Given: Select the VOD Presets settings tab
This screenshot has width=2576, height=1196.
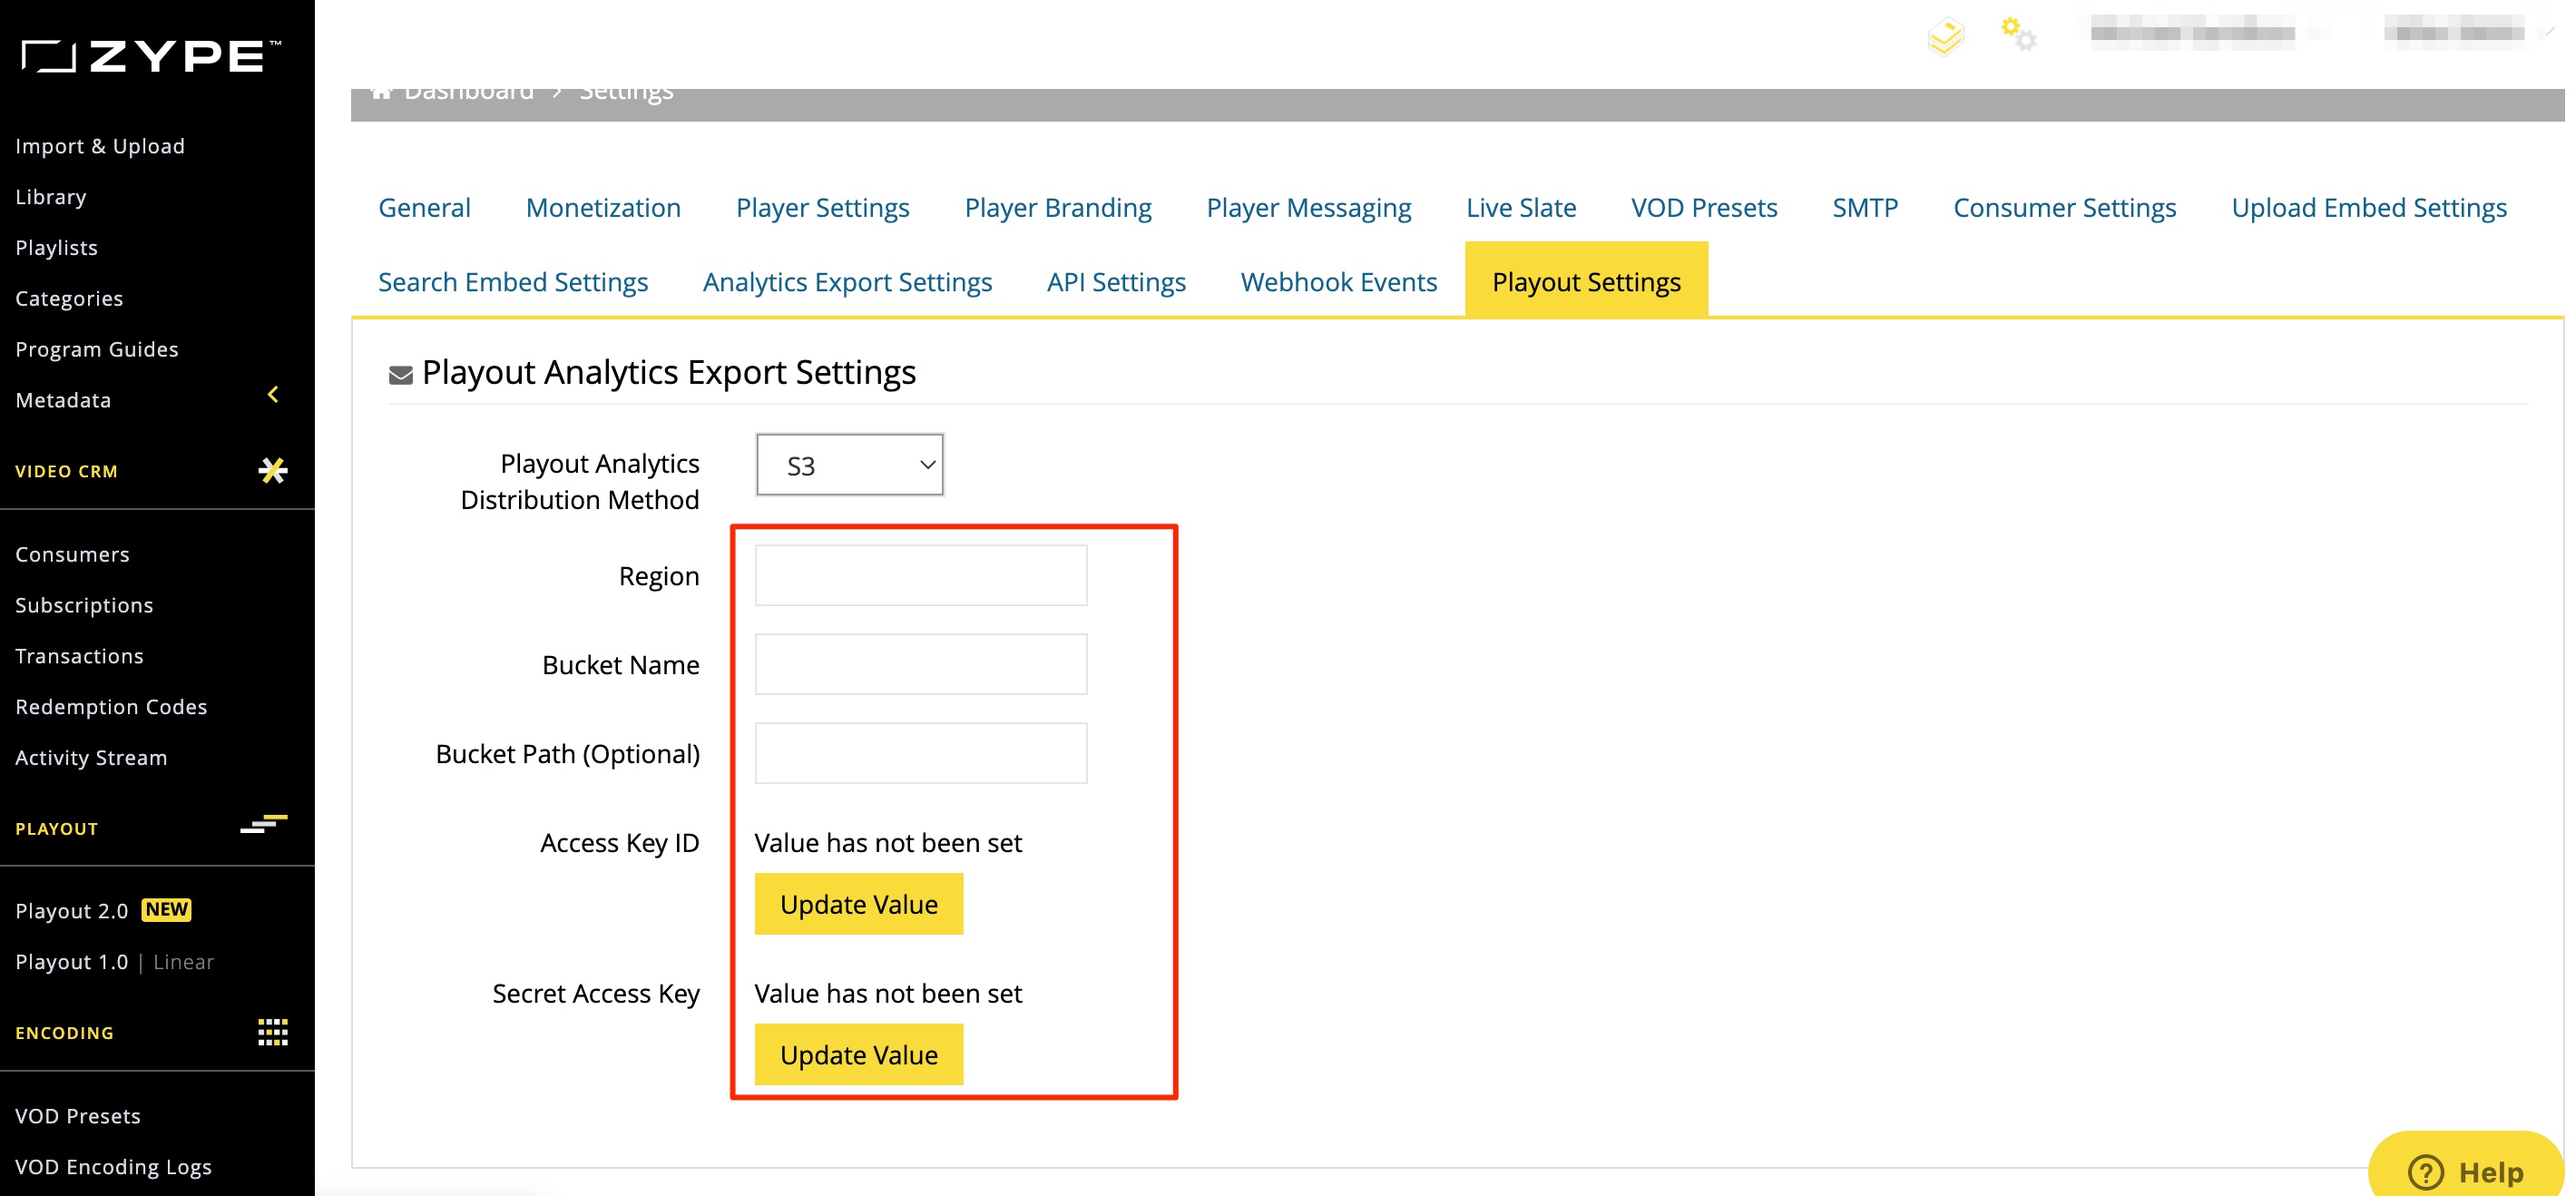Looking at the screenshot, I should [1704, 207].
